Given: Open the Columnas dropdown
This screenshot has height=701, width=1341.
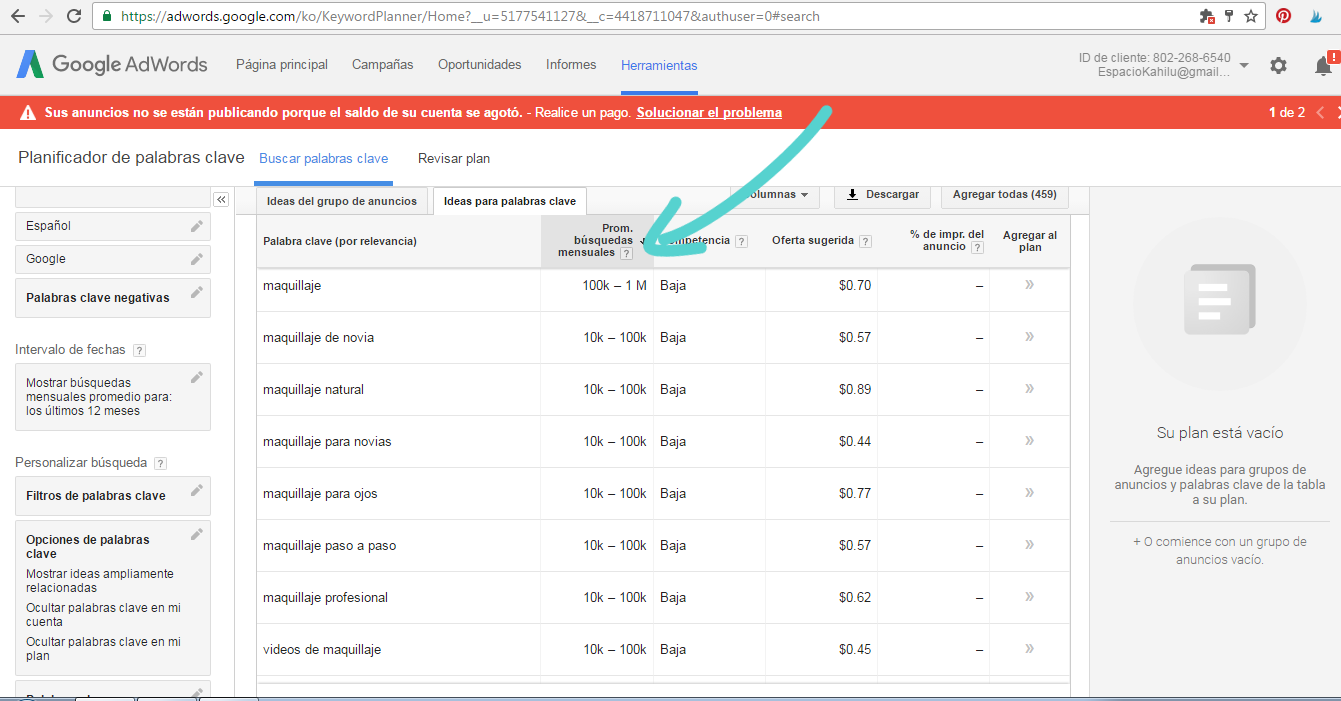Looking at the screenshot, I should tap(775, 194).
